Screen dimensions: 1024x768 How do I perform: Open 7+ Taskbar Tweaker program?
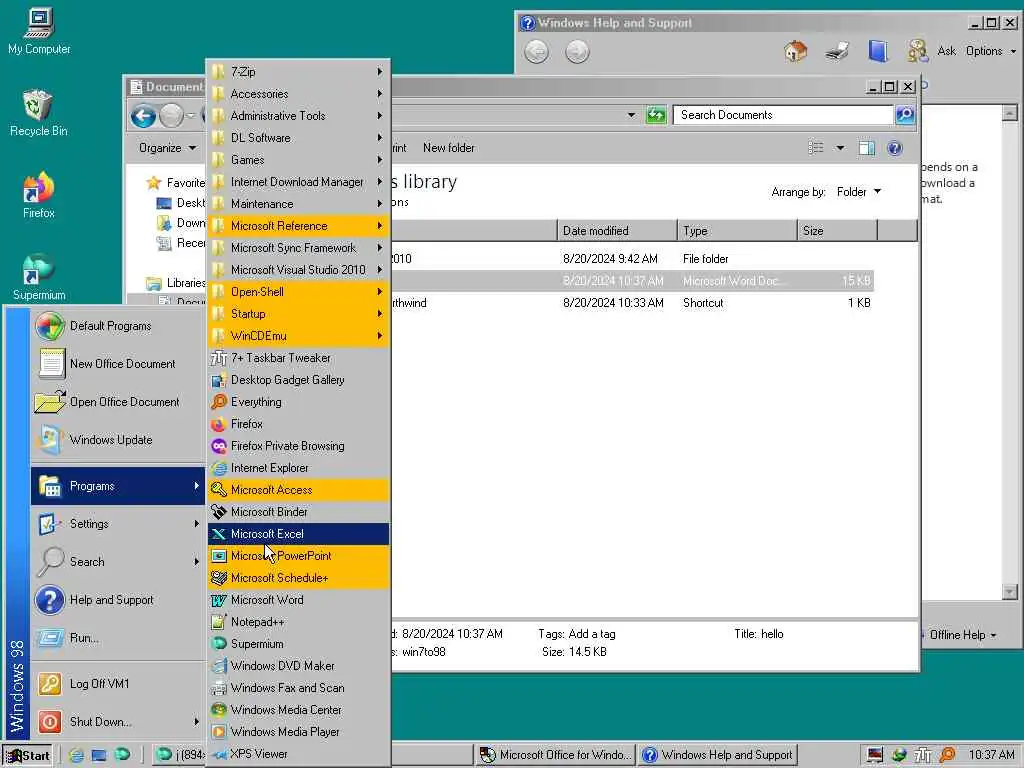pos(298,358)
